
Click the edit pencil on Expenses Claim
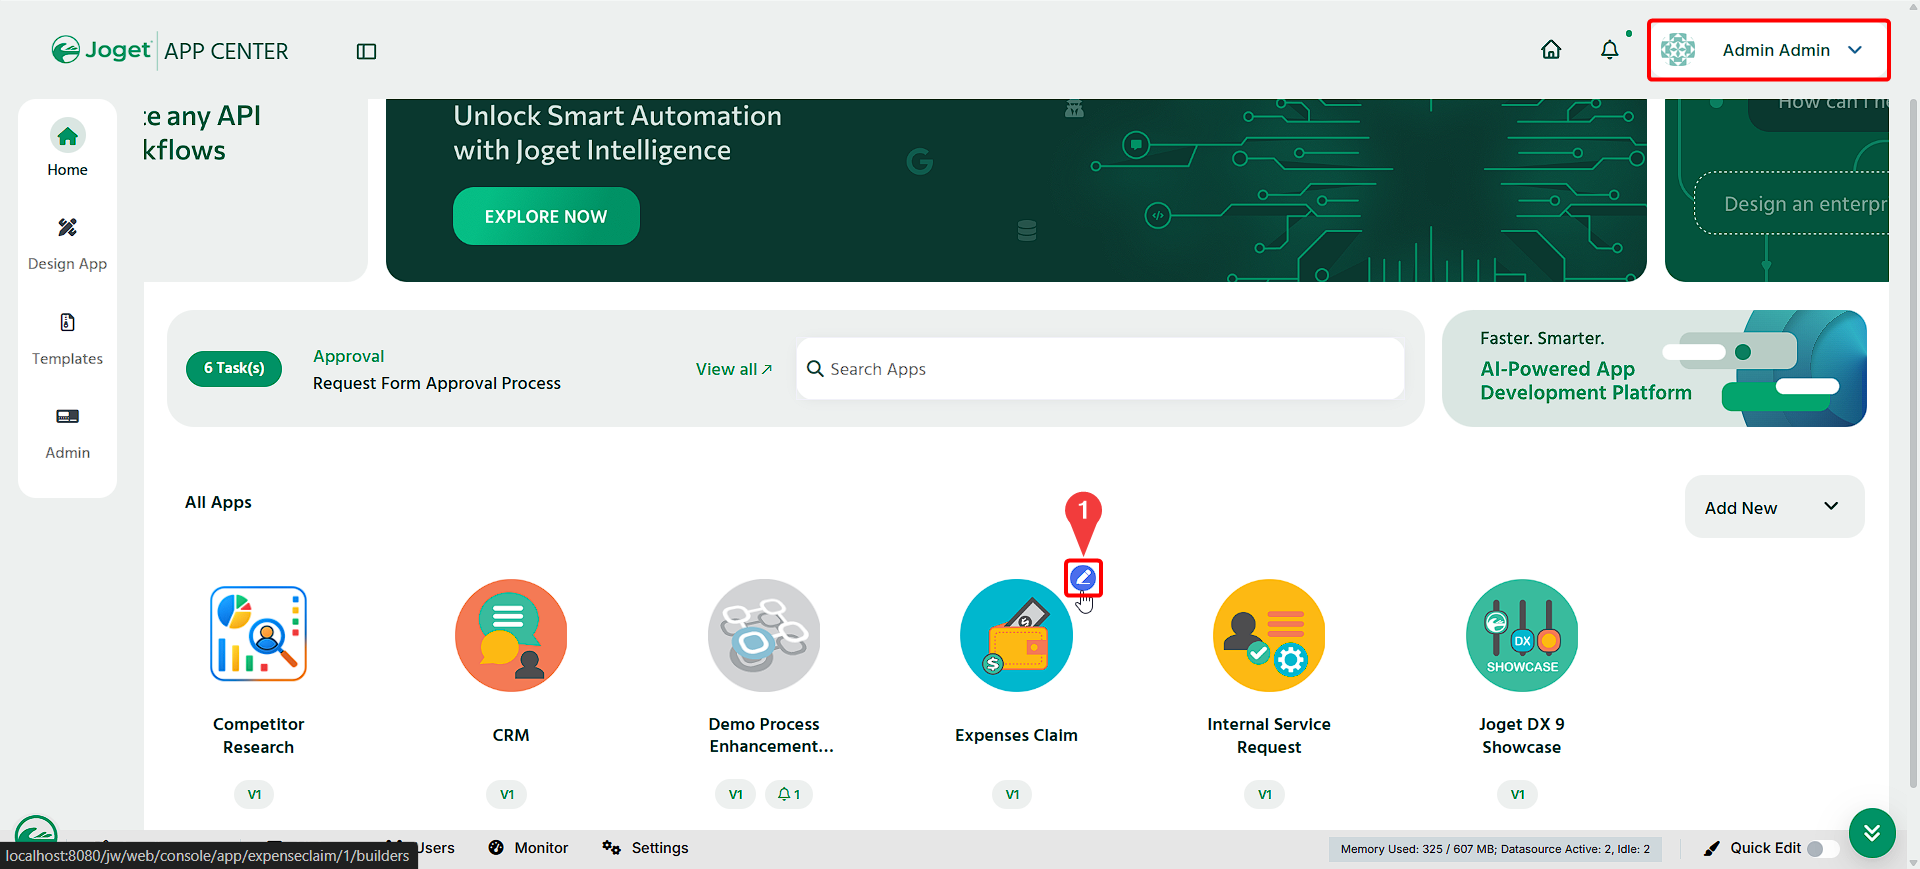[1083, 577]
